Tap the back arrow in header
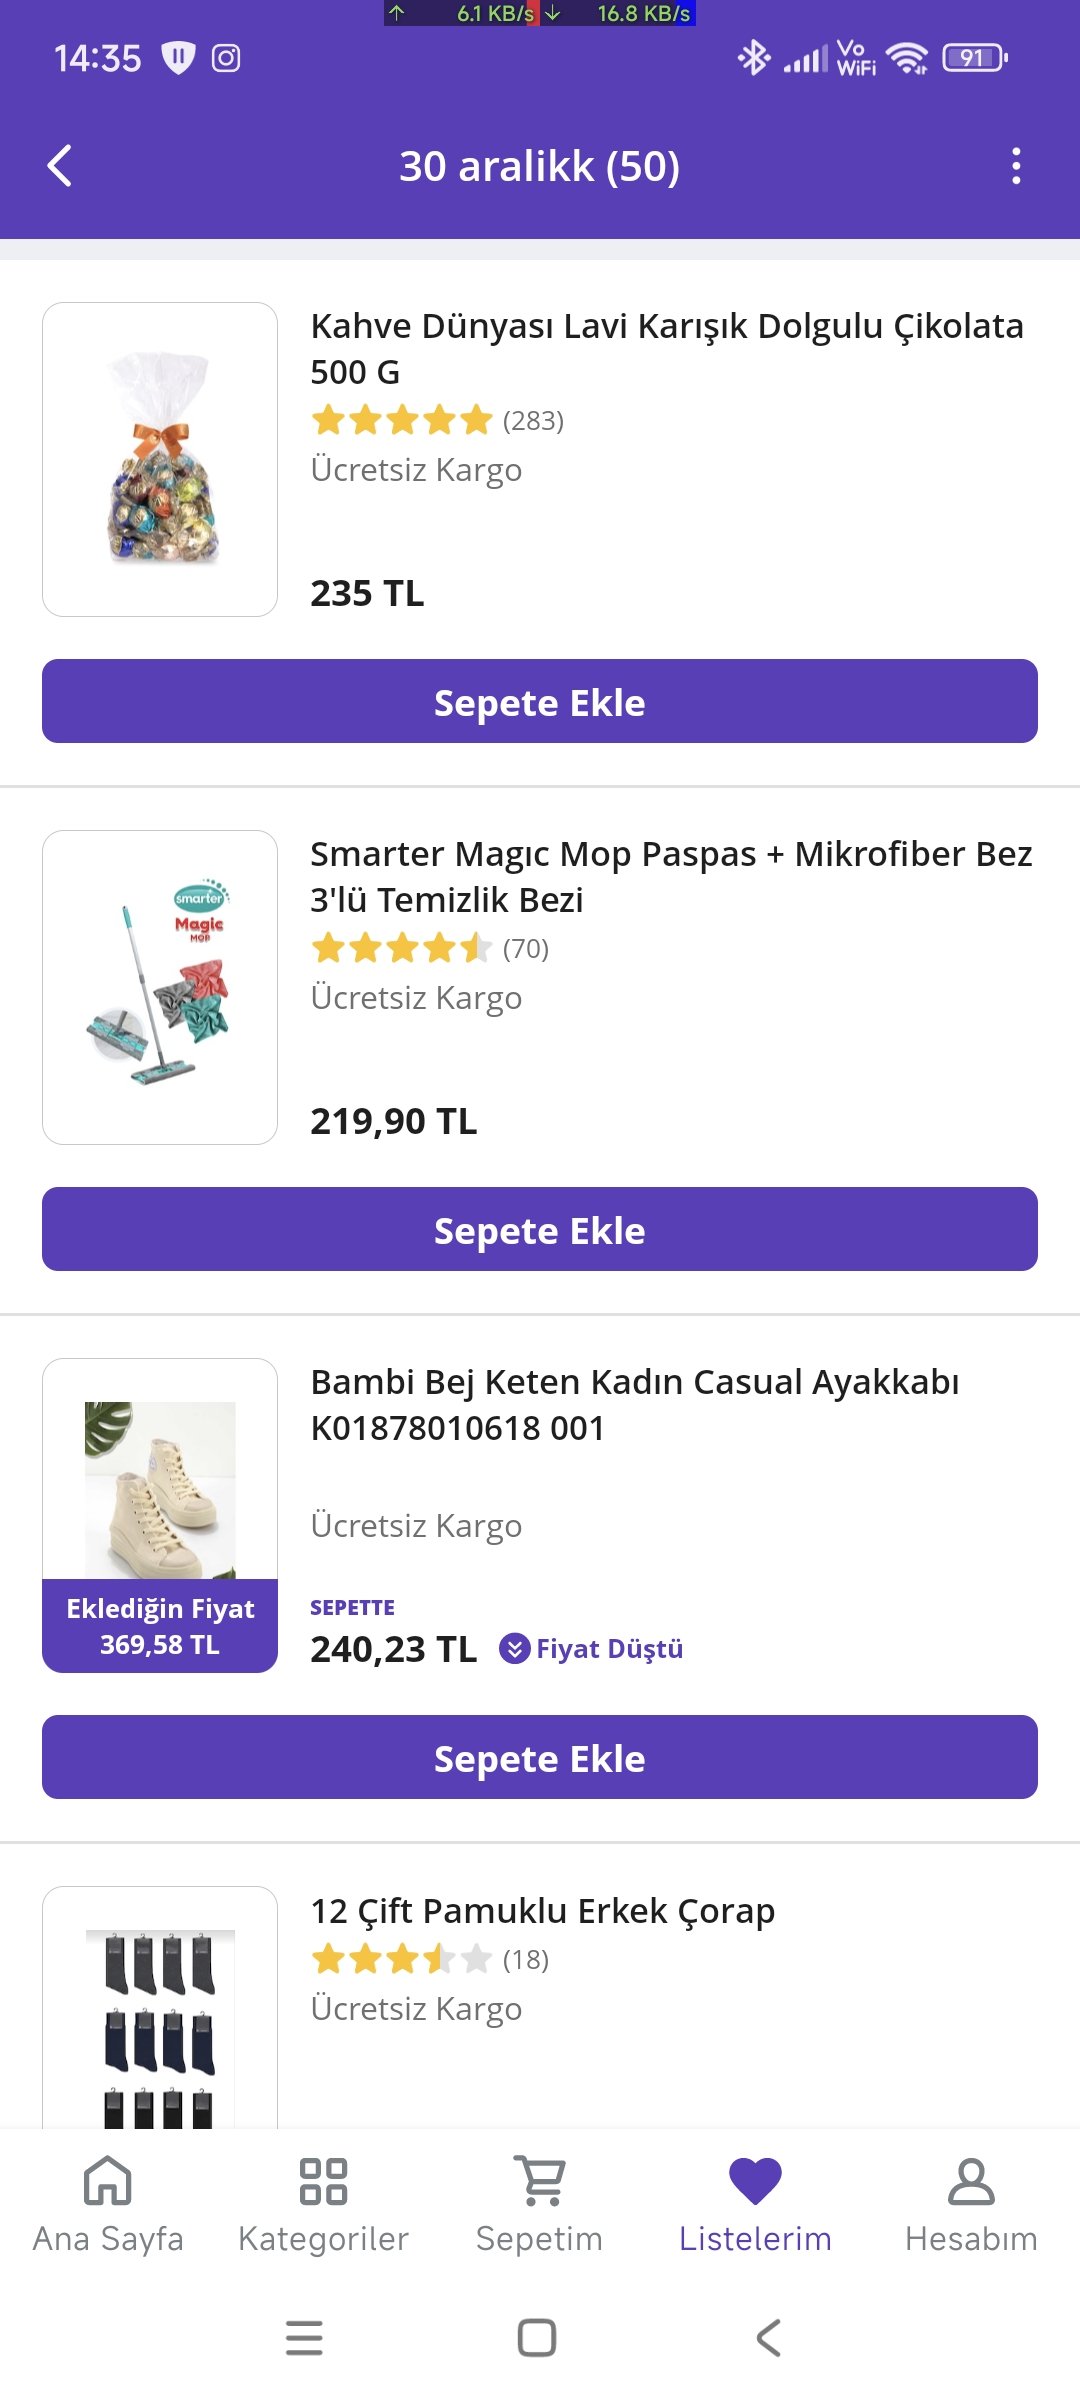 pos(60,166)
